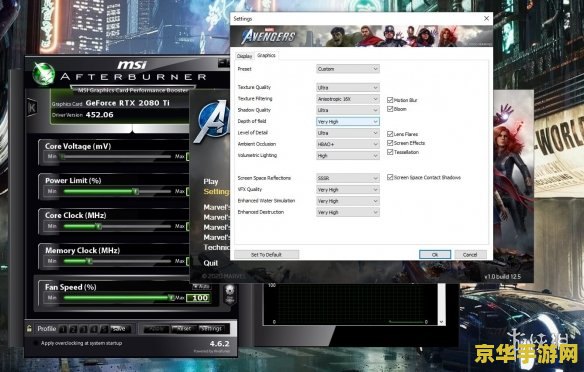Open the Texture Quality dropdown
Screen dimensions: 584x372
pos(348,88)
